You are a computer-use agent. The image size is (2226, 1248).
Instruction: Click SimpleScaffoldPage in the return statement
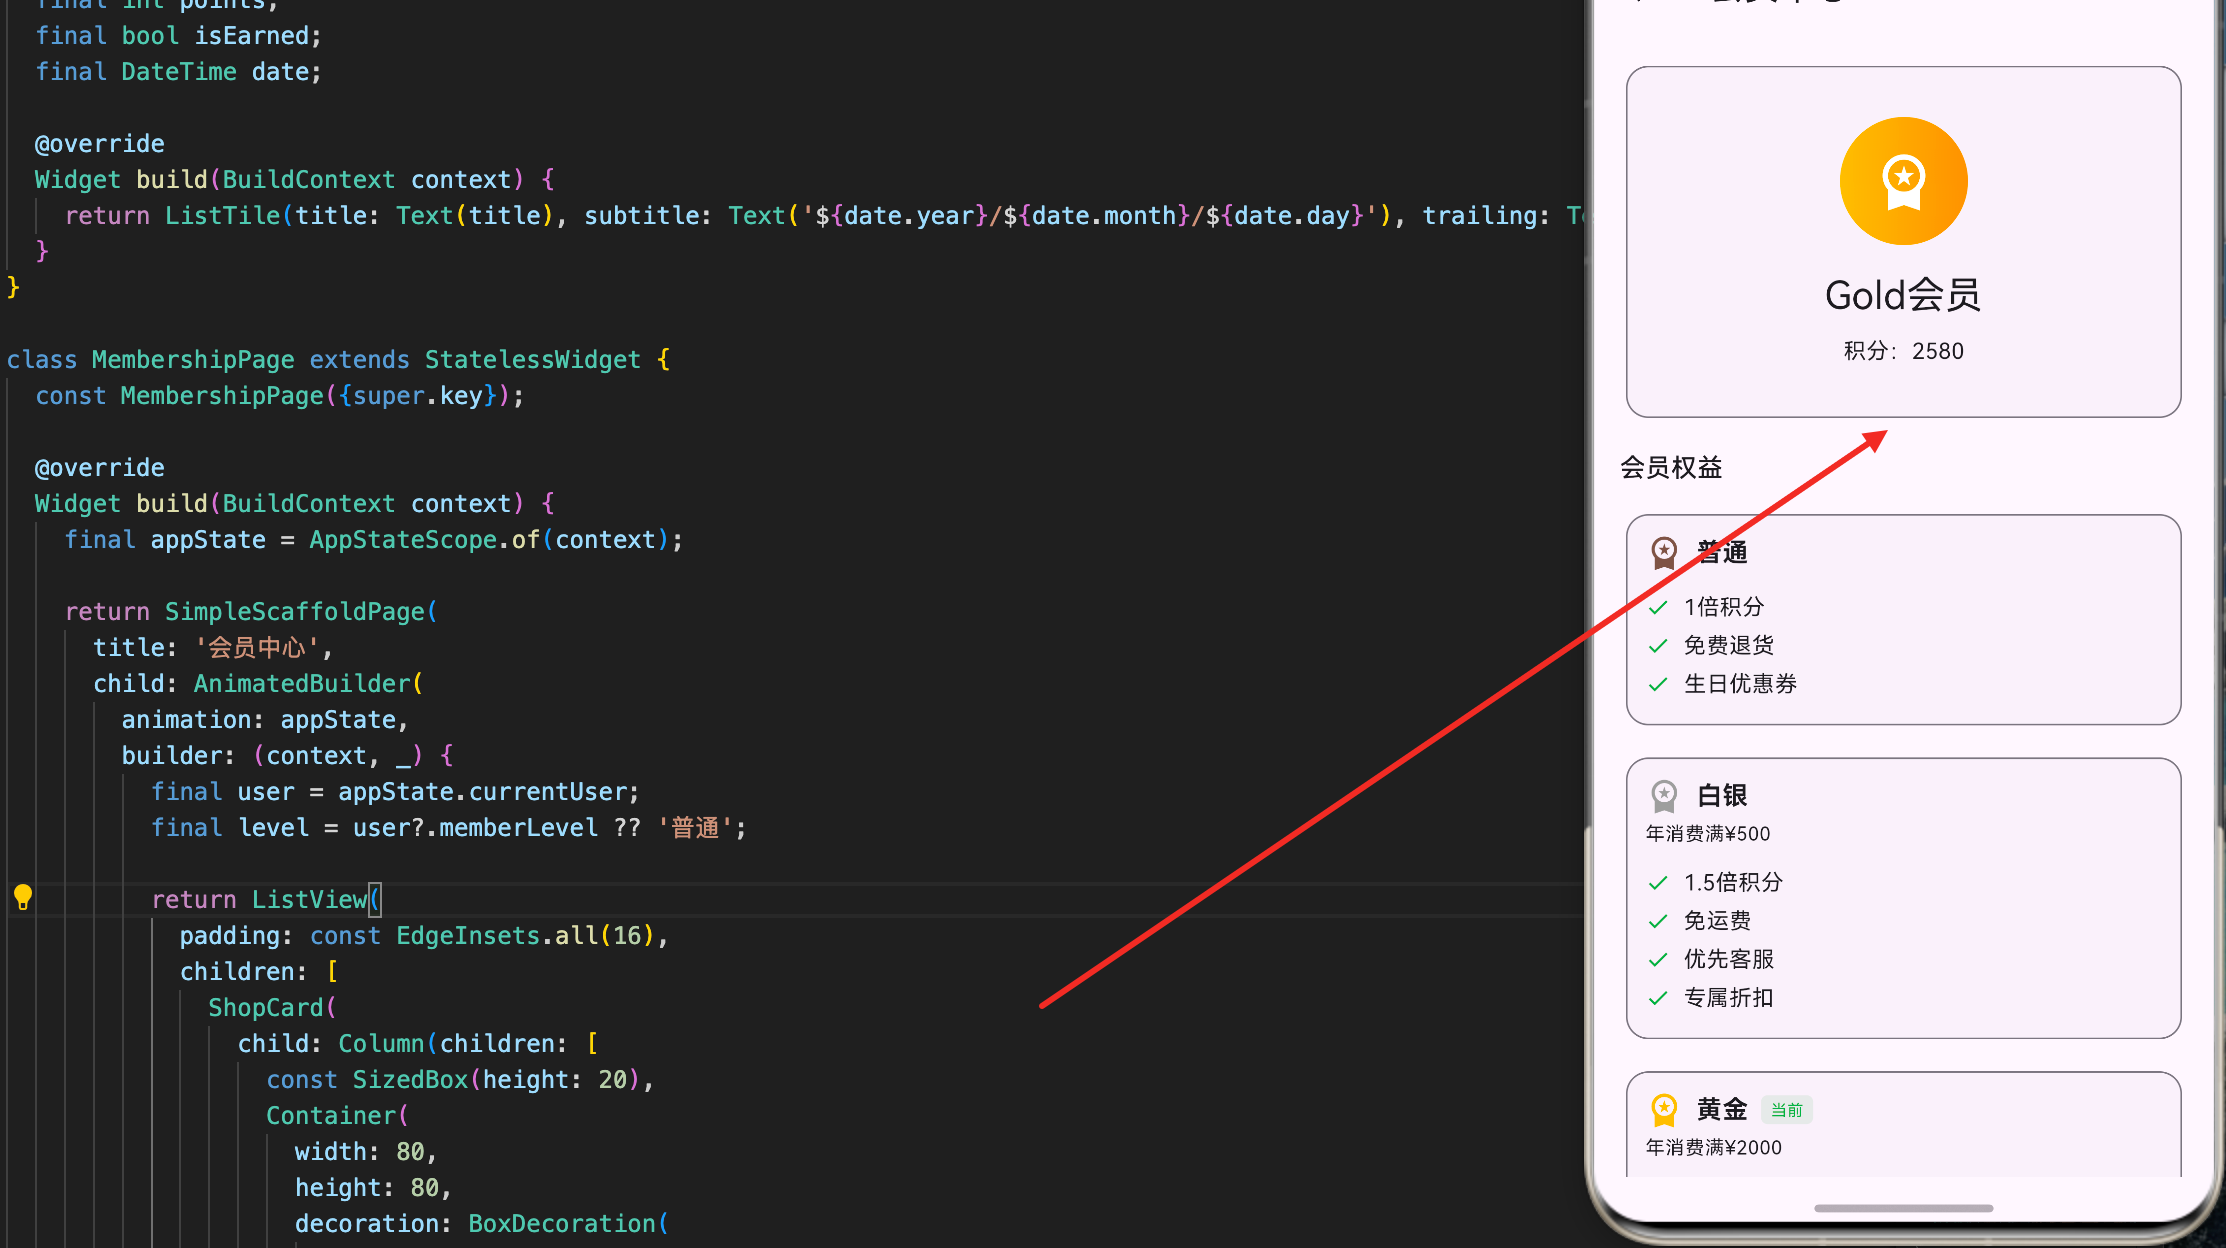pyautogui.click(x=295, y=612)
